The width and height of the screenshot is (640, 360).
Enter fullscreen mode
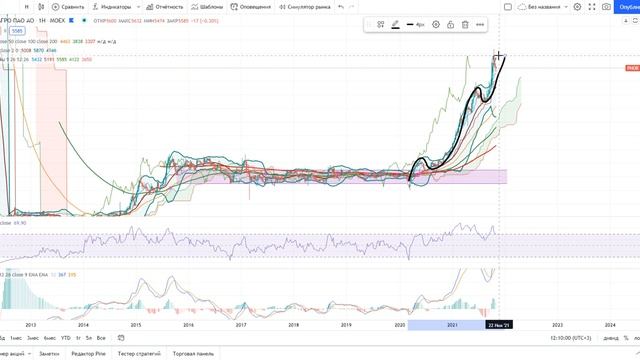[592, 7]
